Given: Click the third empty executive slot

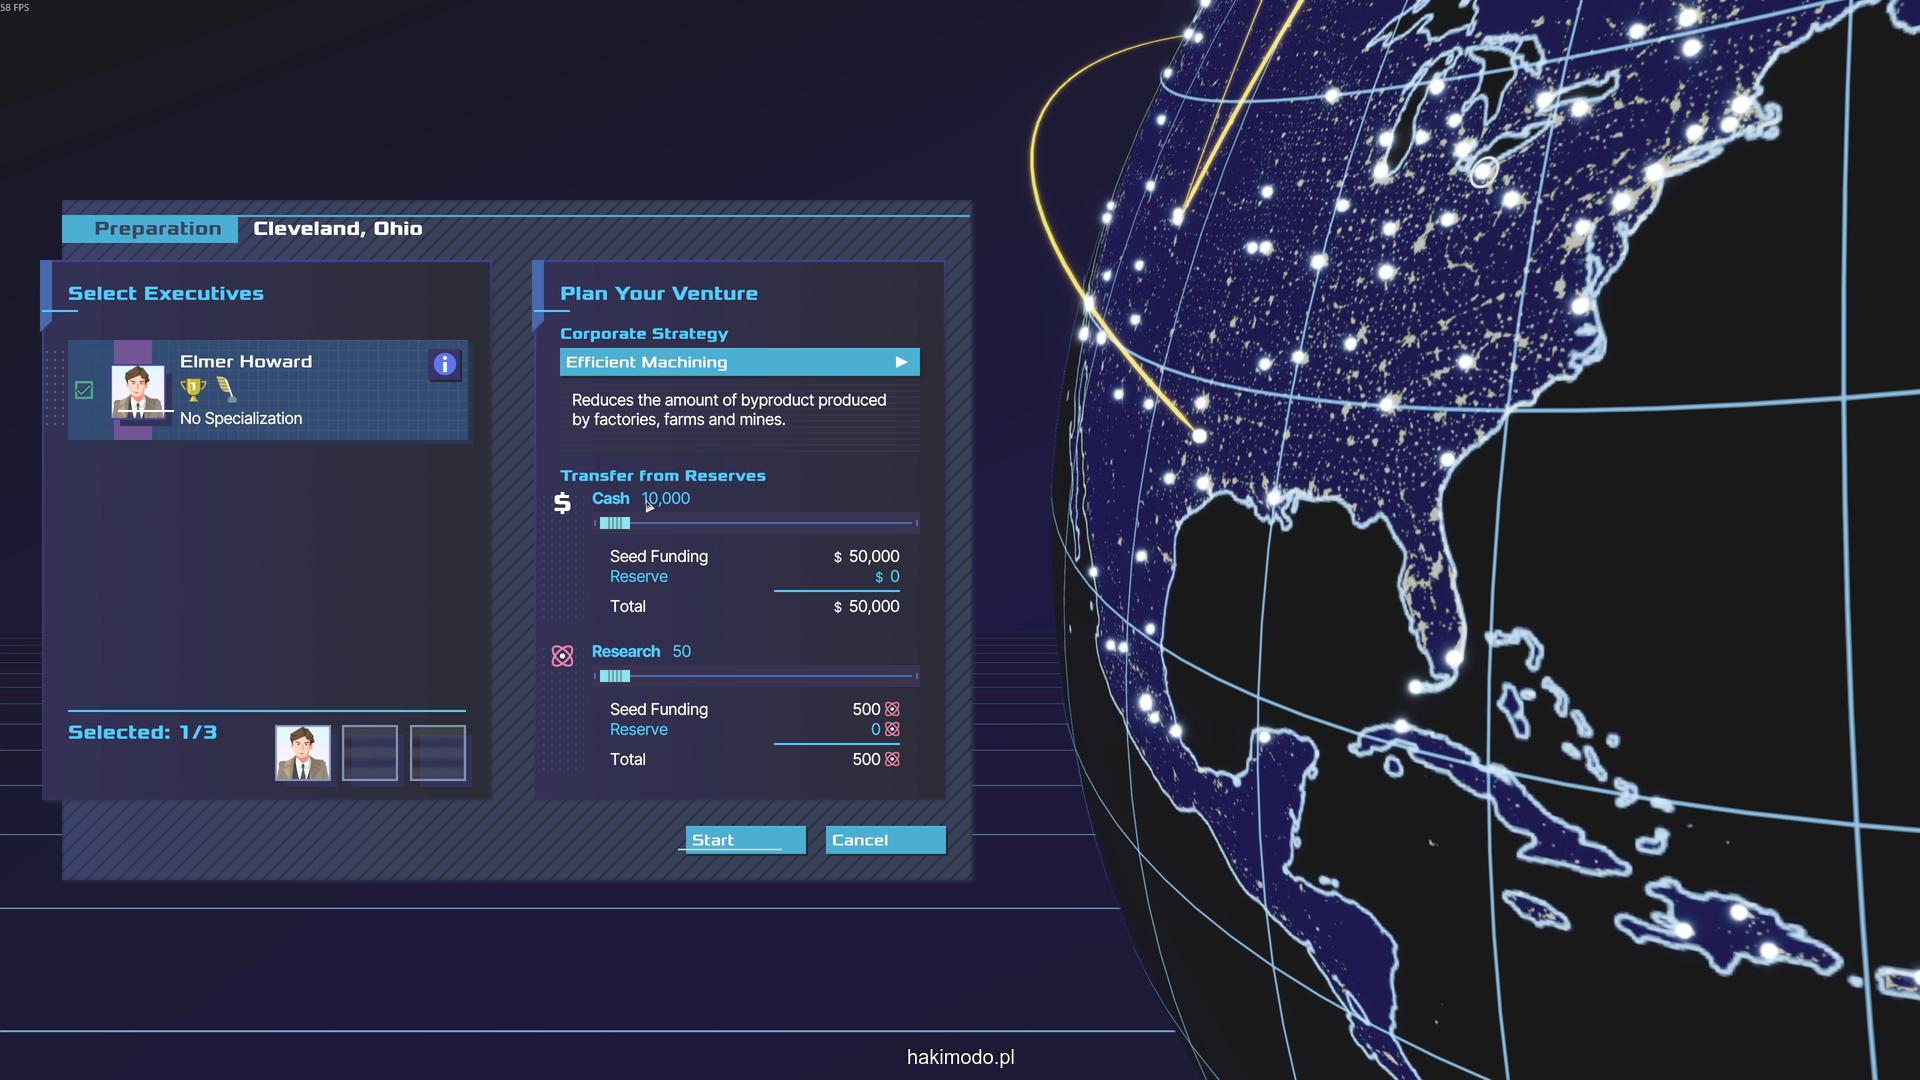Looking at the screenshot, I should [438, 753].
